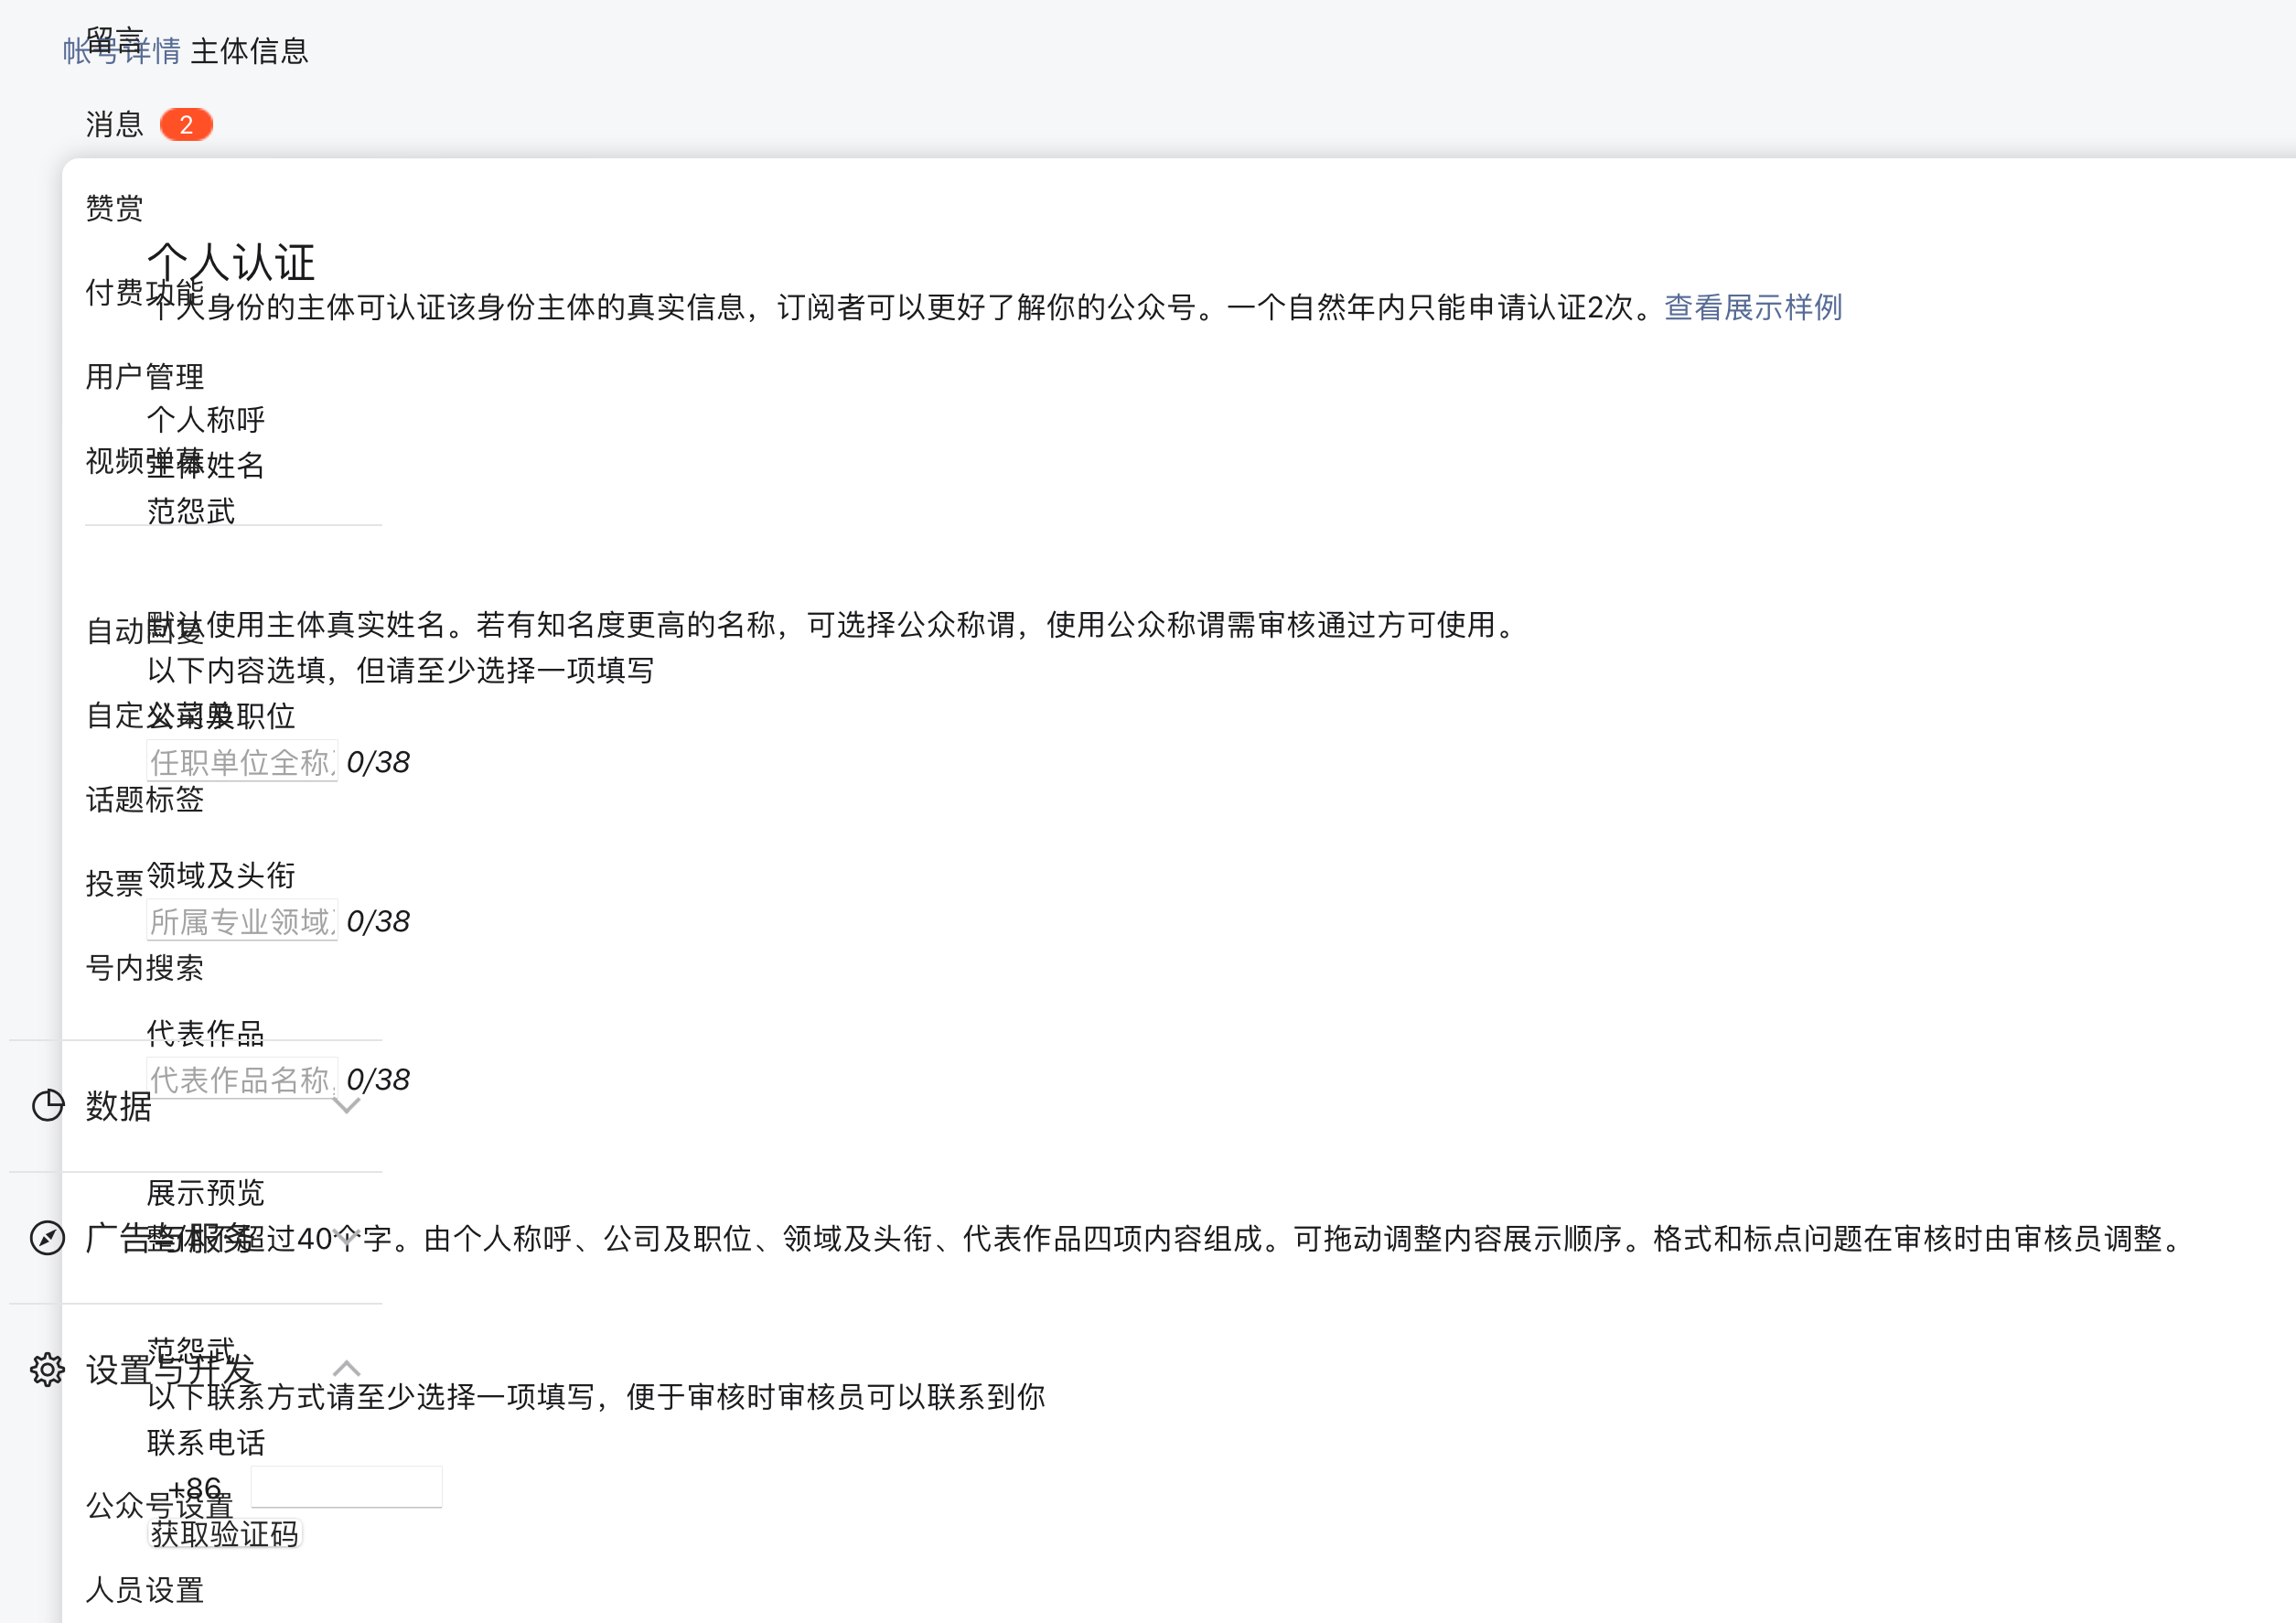
Task: Click the gear icon beside 设置与开发
Action: (47, 1369)
